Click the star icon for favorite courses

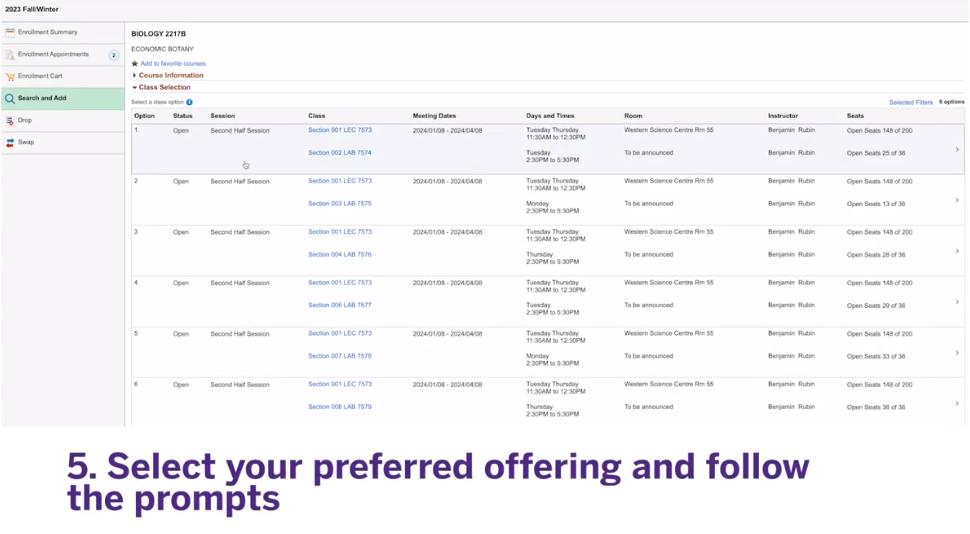(x=134, y=64)
